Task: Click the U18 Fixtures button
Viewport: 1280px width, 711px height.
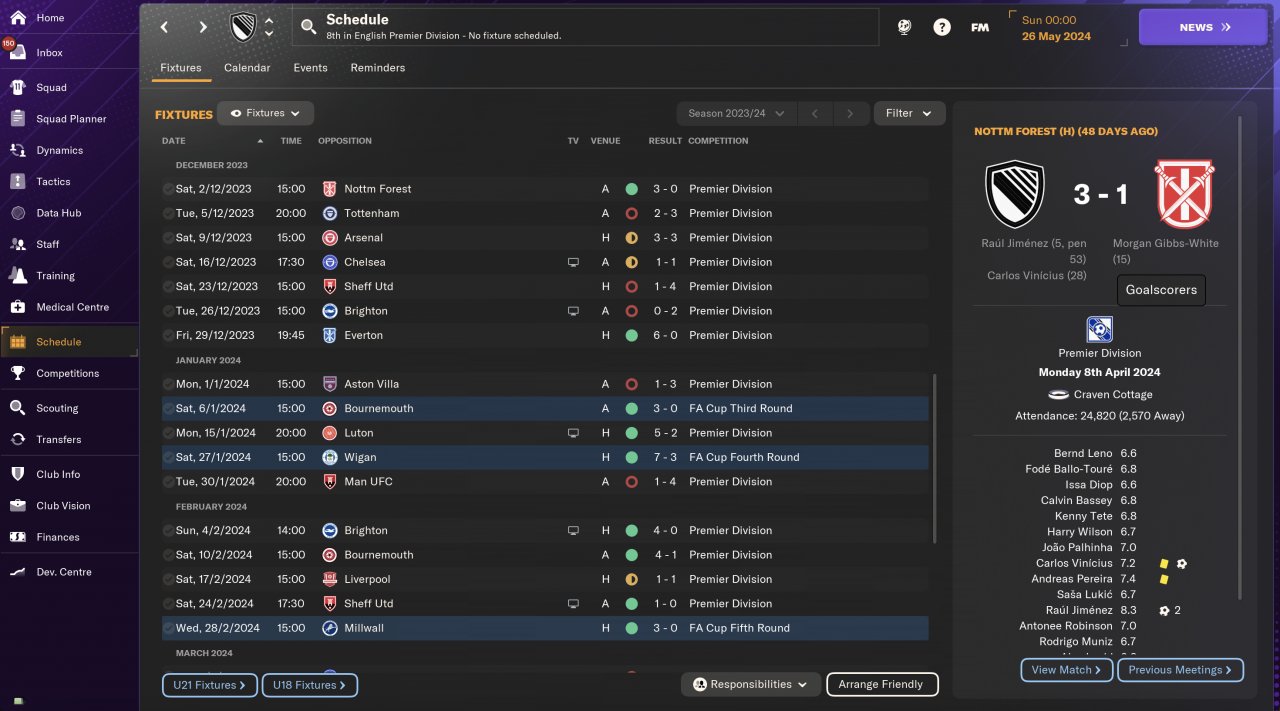Action: pyautogui.click(x=310, y=685)
